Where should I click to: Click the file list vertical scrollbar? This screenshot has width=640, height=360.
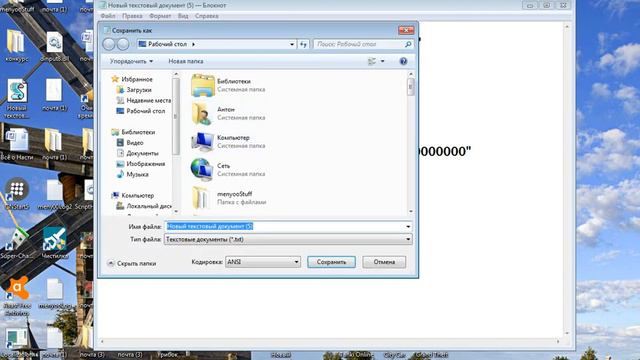point(411,143)
